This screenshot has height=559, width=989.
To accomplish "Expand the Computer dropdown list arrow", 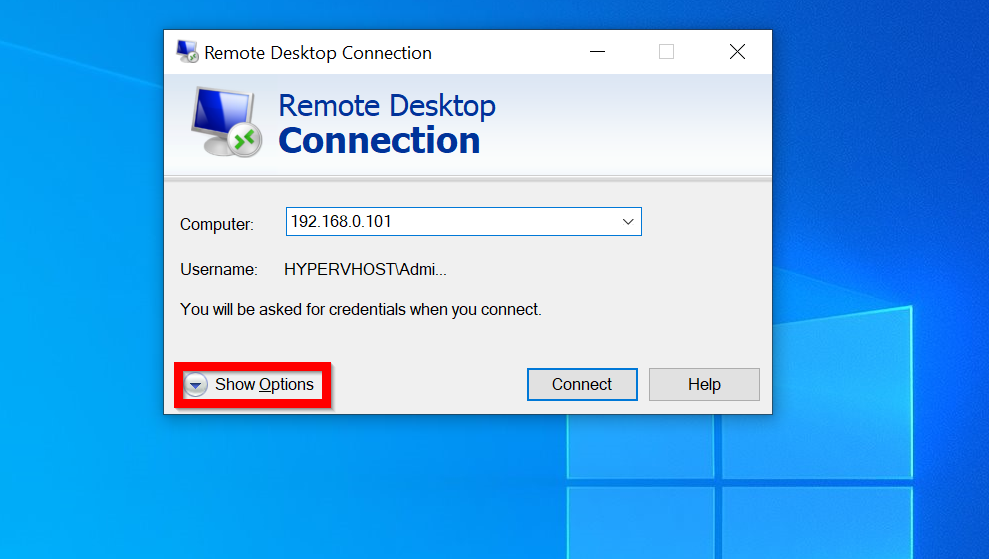I will click(628, 222).
